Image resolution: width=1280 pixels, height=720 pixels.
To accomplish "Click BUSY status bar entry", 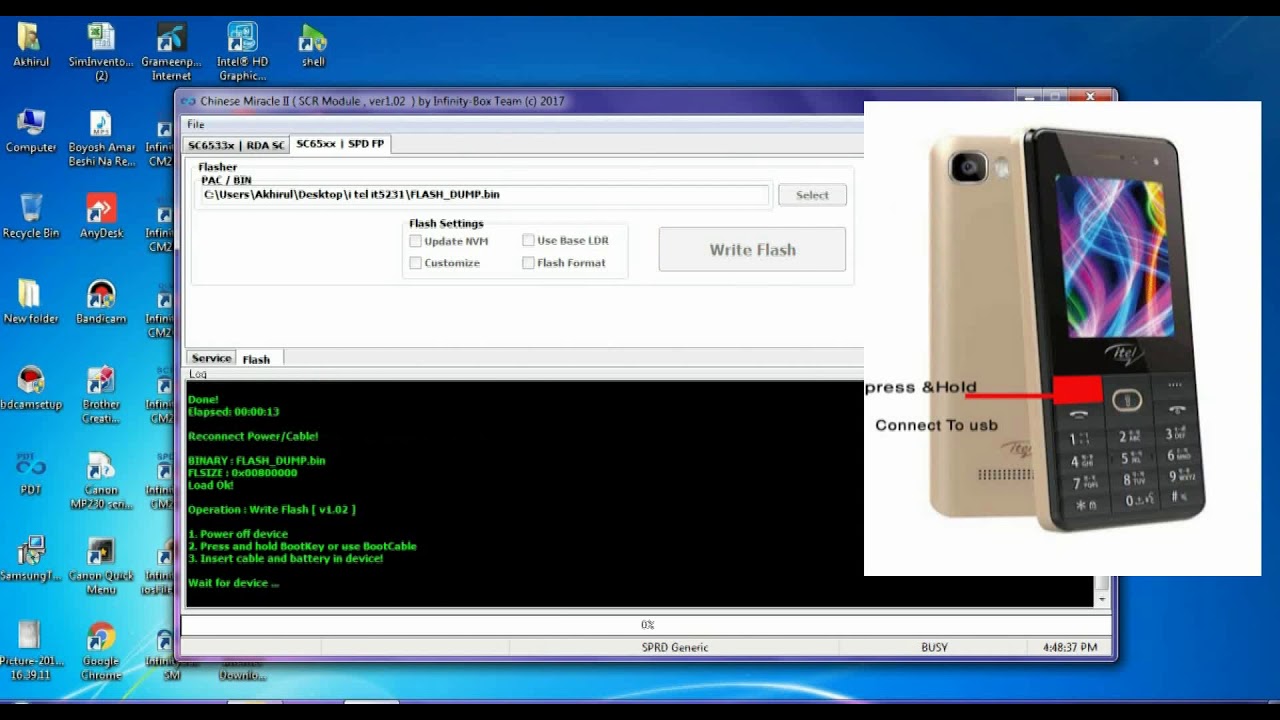I will point(934,647).
